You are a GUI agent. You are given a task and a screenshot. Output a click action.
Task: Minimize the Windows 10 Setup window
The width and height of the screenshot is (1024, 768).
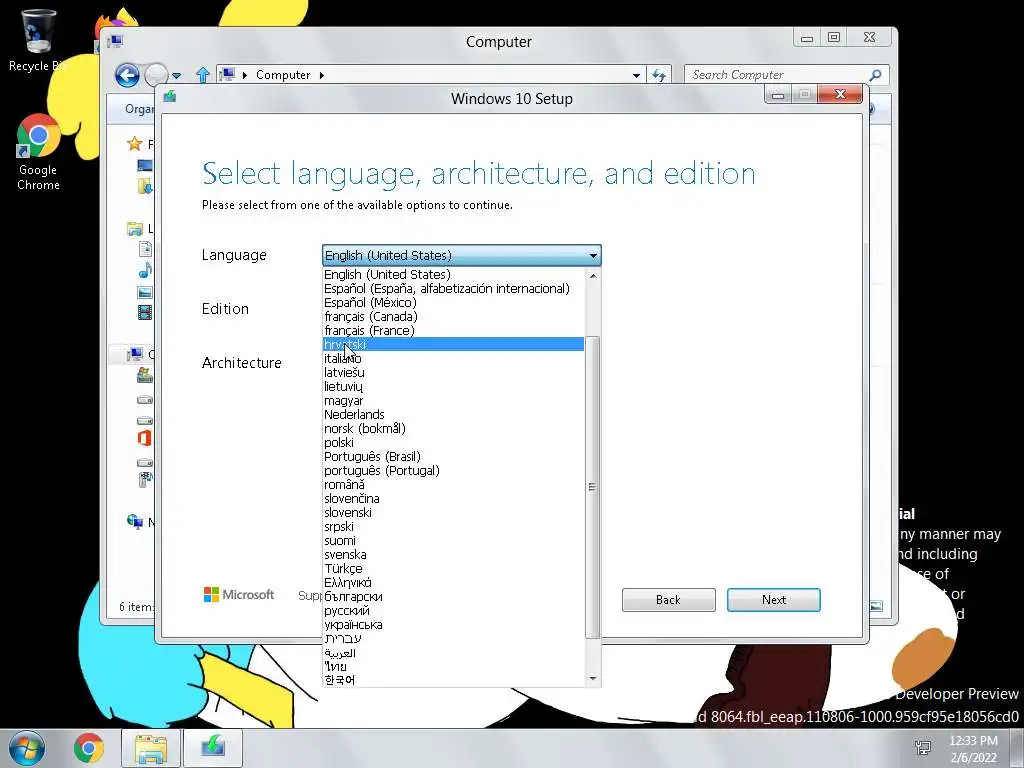(x=777, y=95)
